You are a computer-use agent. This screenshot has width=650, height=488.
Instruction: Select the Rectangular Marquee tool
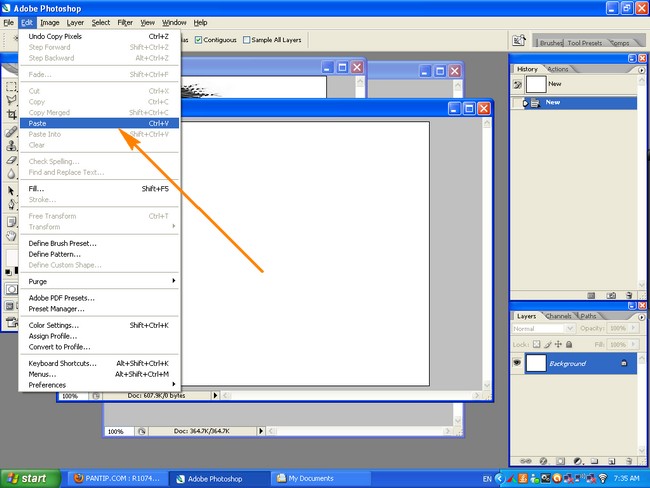(11, 87)
